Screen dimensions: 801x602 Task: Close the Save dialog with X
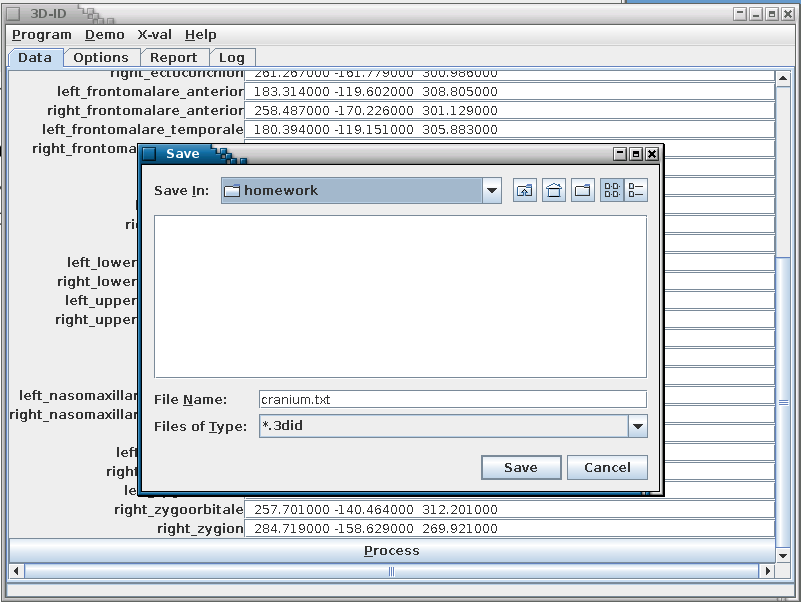coord(652,154)
